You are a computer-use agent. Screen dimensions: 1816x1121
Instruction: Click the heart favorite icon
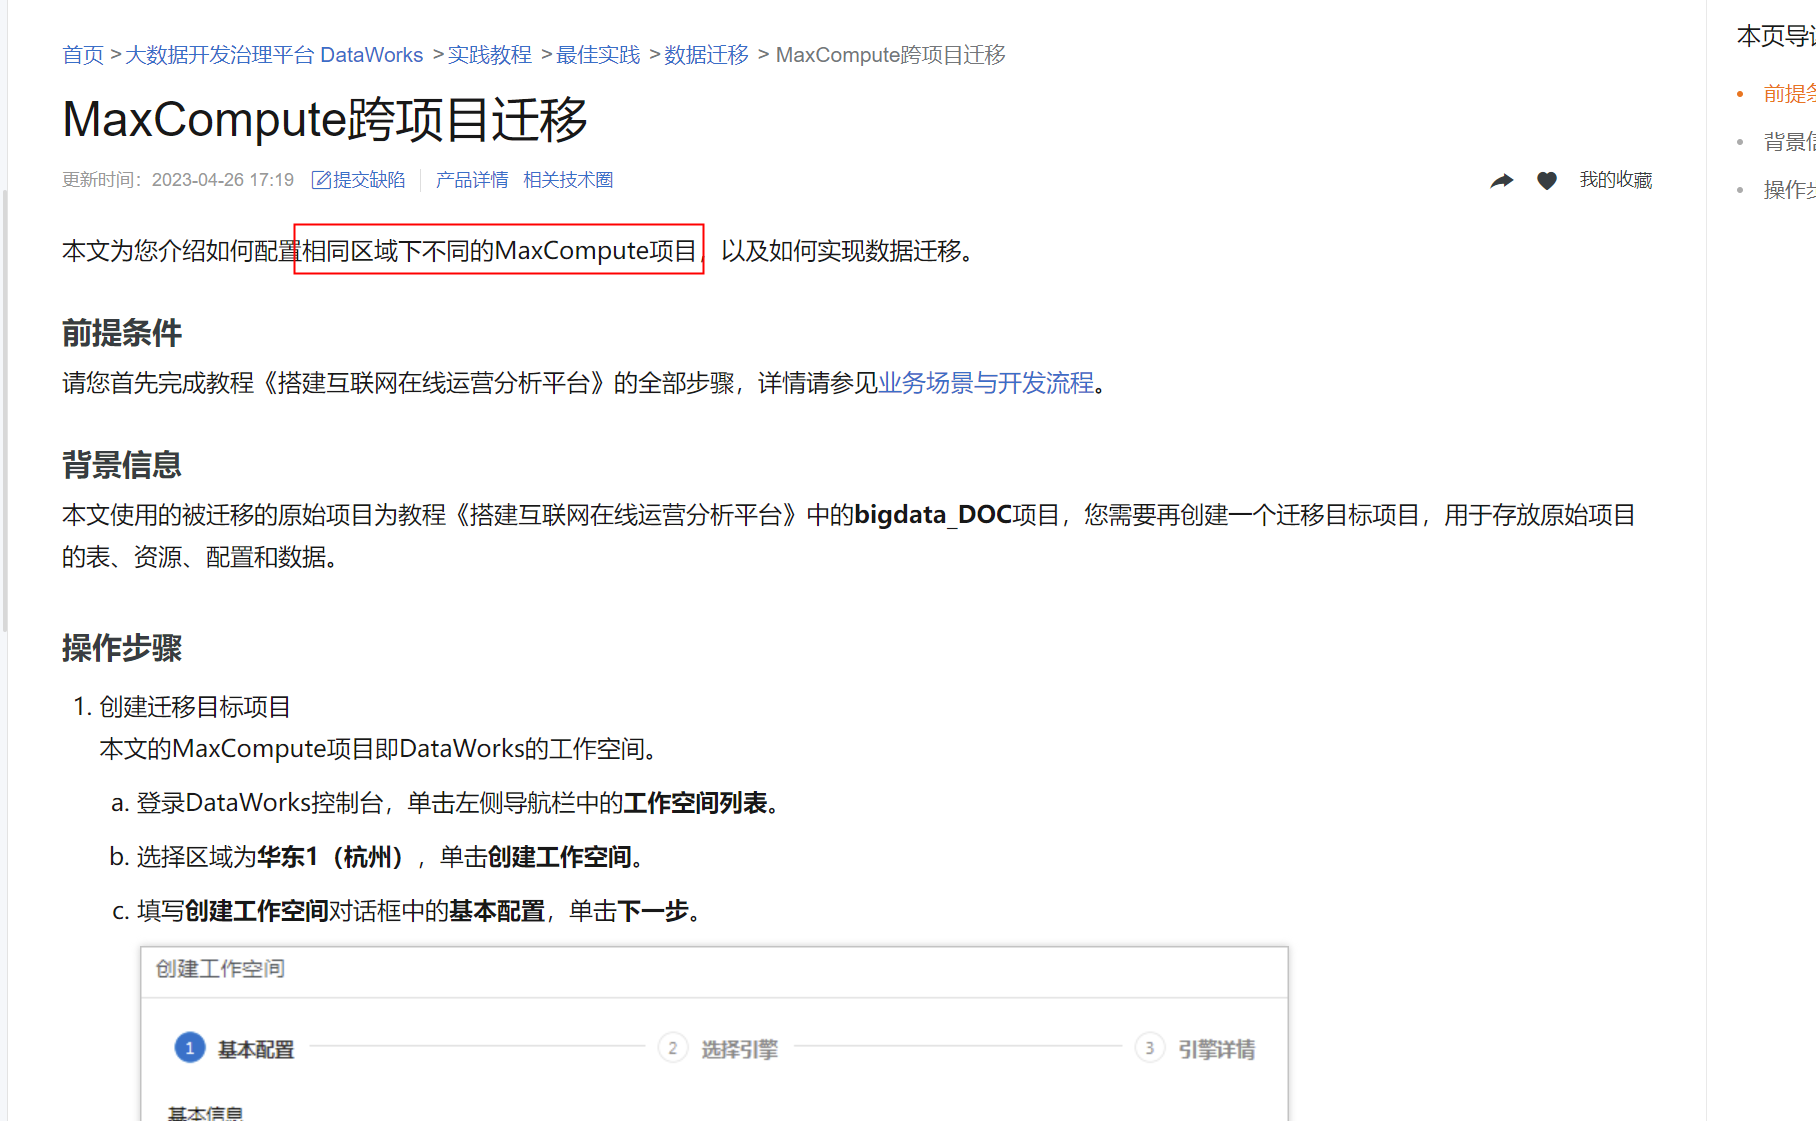click(x=1547, y=181)
